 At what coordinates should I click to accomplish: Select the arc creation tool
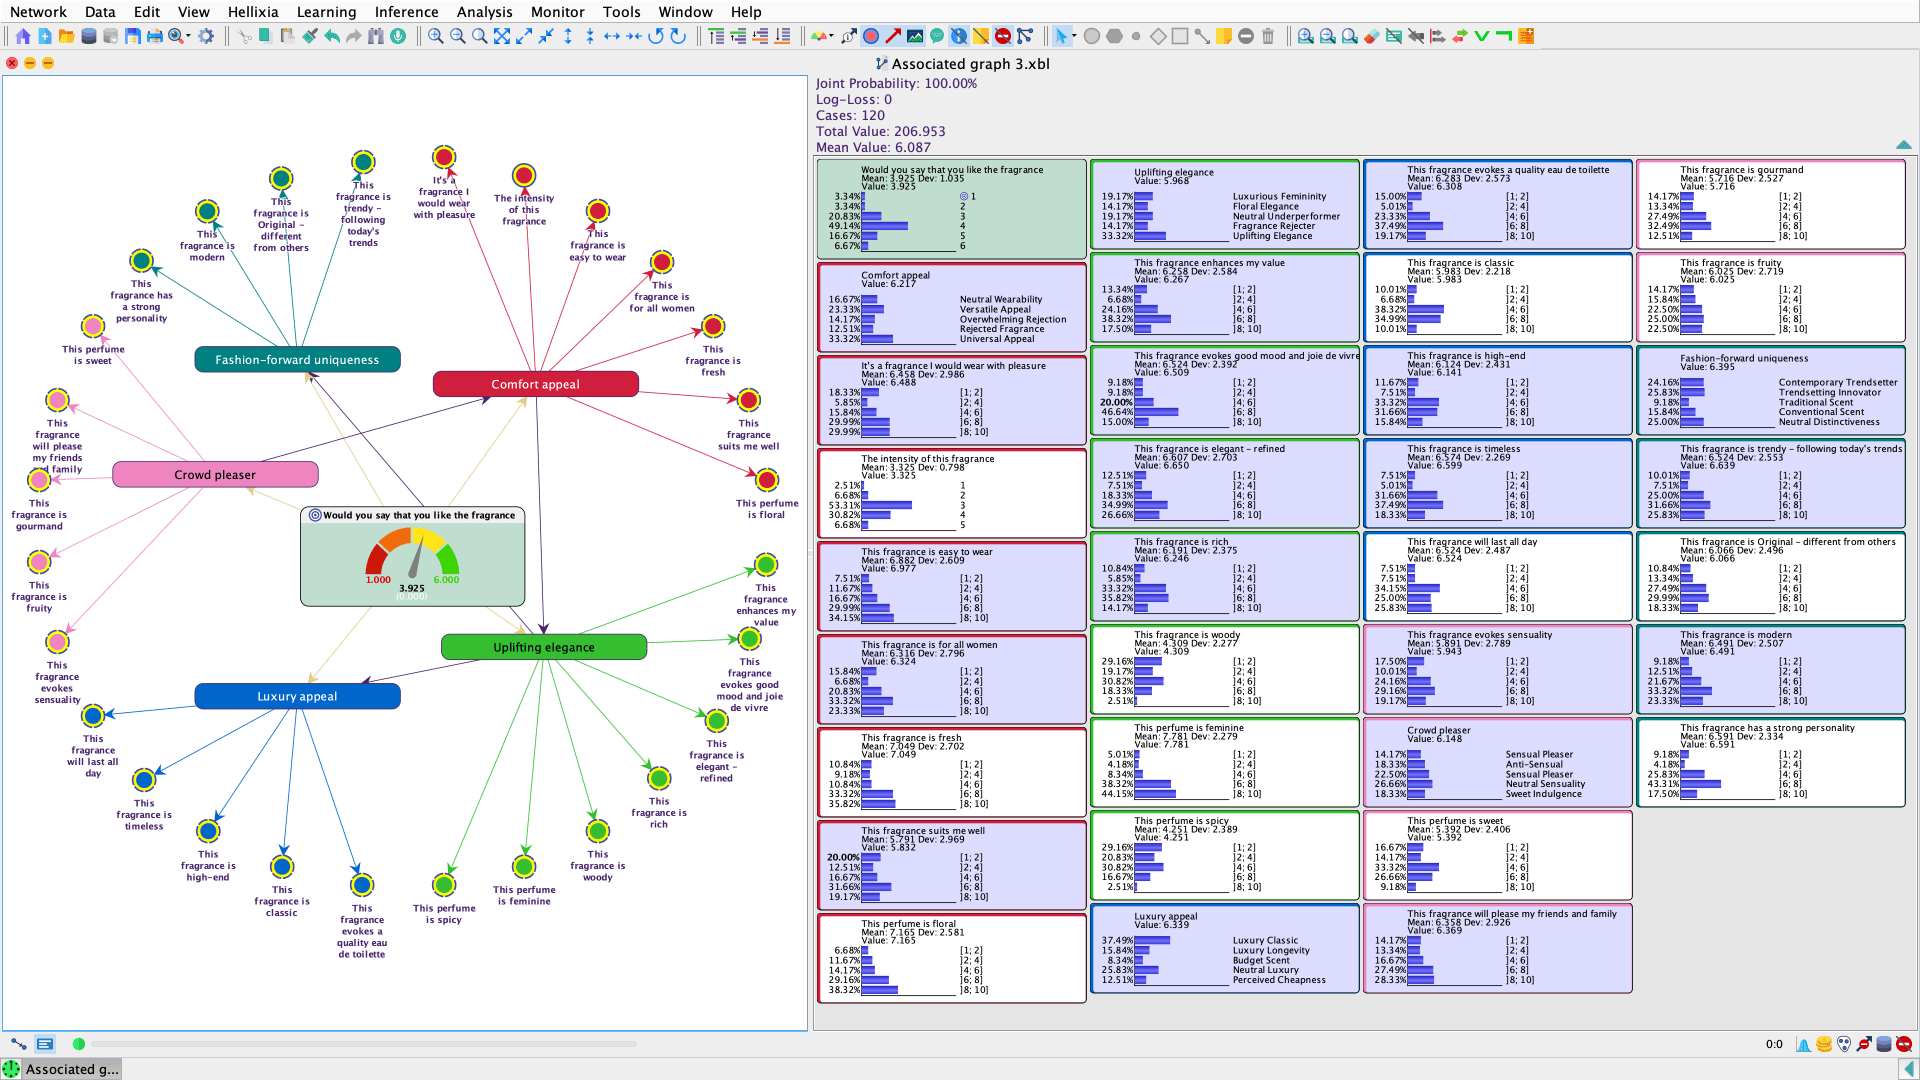(1202, 36)
